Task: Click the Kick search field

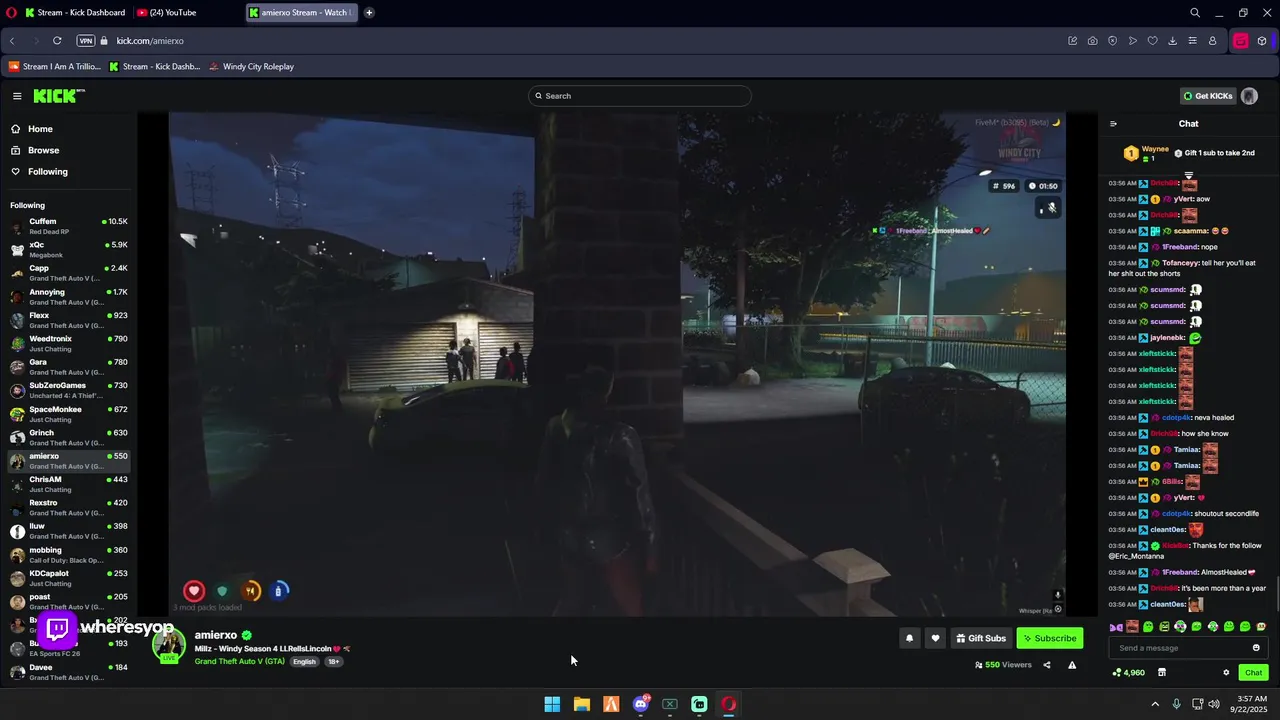Action: pyautogui.click(x=640, y=96)
